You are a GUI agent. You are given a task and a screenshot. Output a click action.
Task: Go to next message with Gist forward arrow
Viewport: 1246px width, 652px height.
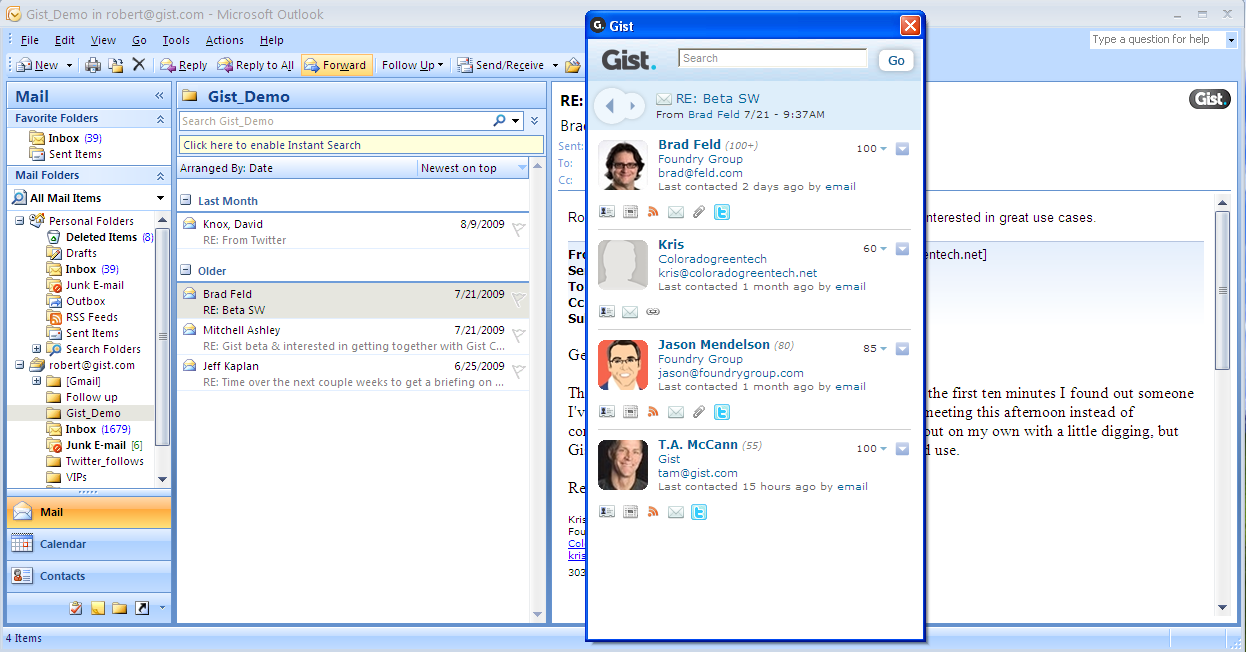tap(632, 106)
